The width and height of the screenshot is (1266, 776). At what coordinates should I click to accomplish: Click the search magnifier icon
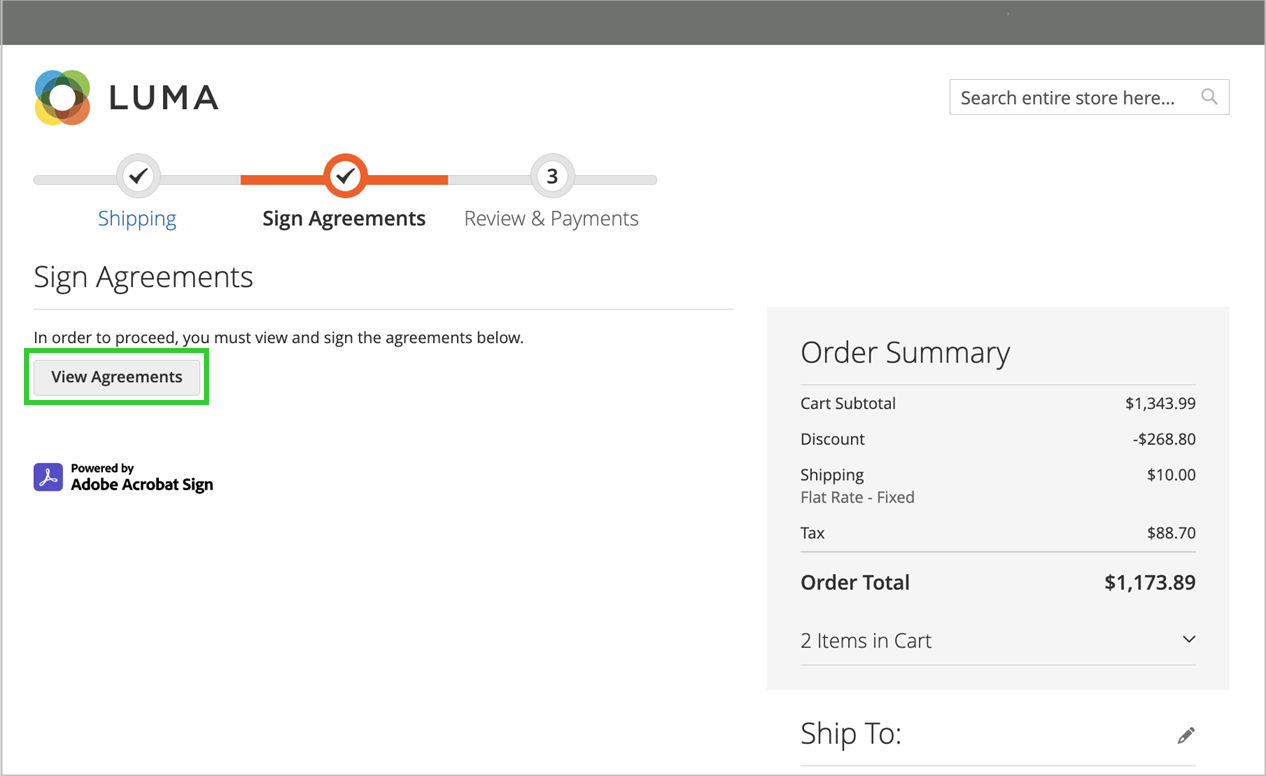1209,97
